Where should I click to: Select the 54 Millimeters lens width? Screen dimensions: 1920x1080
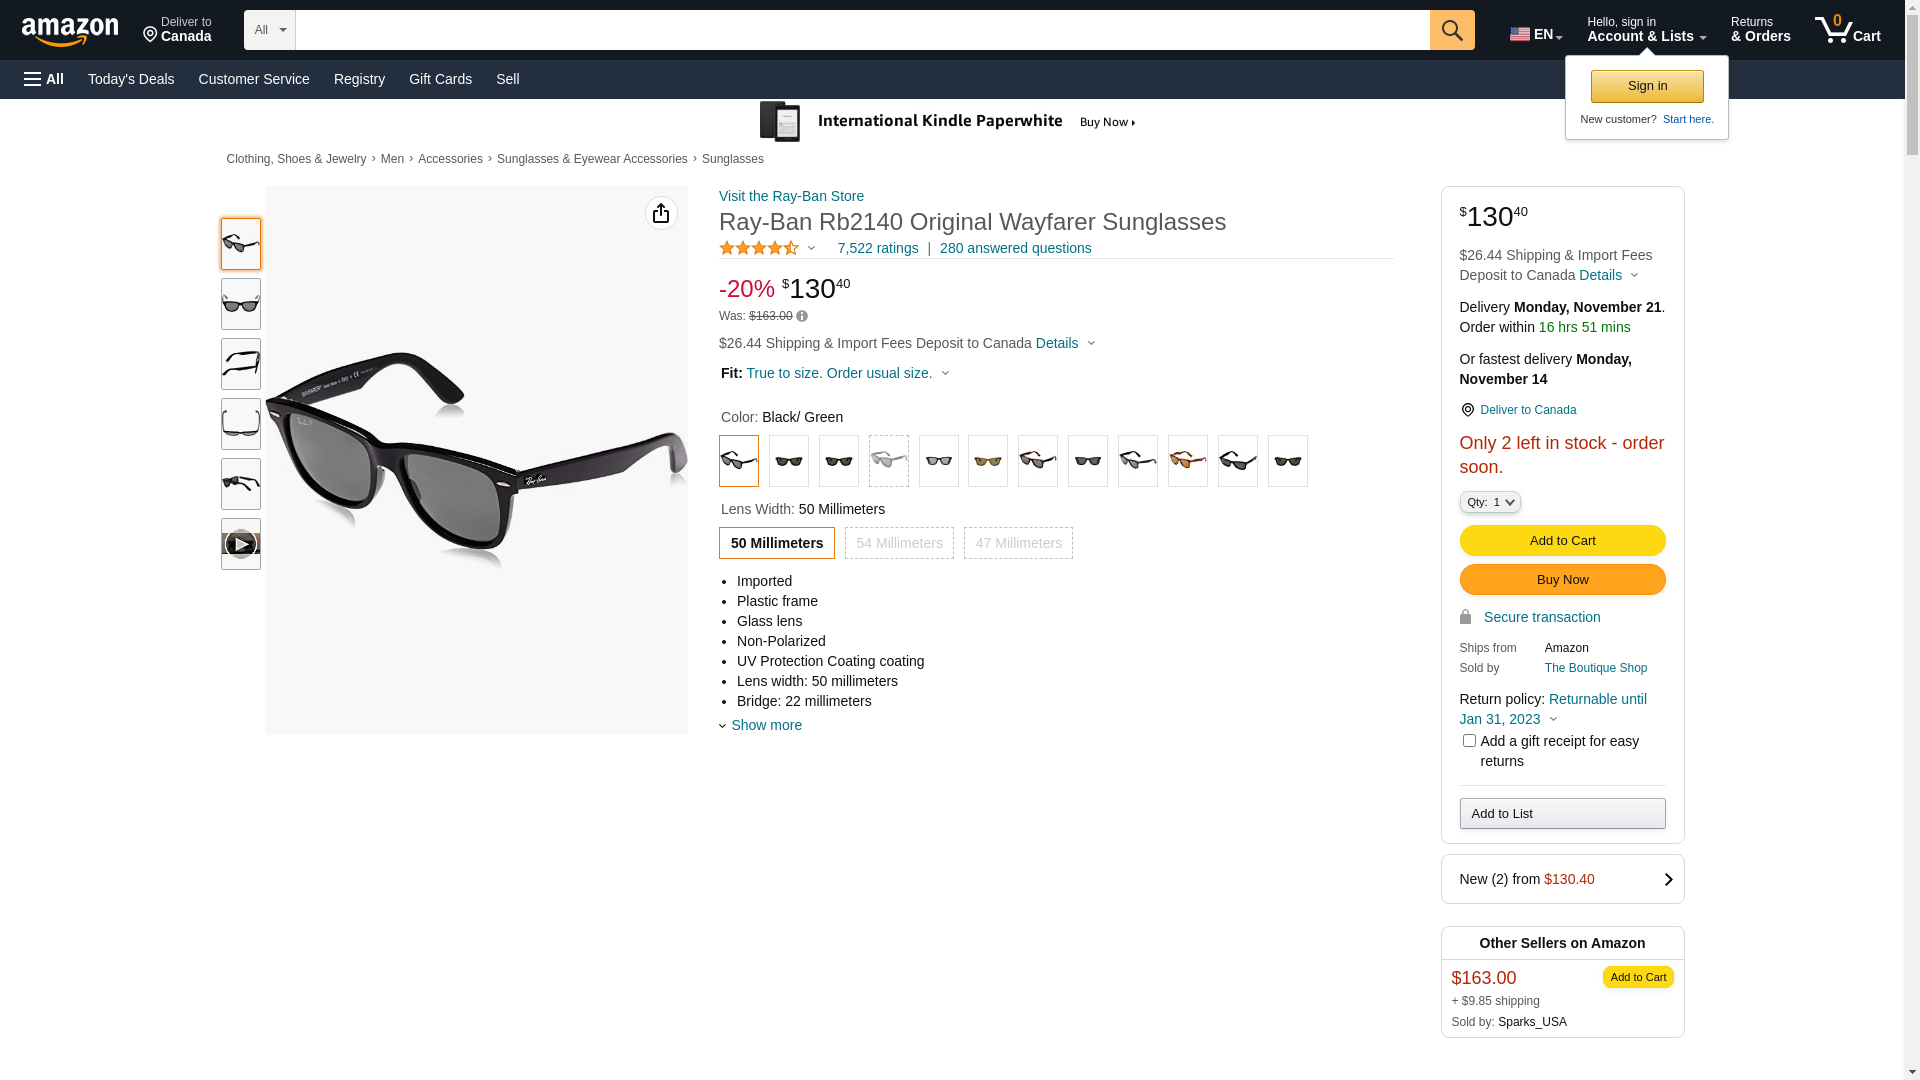click(x=899, y=543)
